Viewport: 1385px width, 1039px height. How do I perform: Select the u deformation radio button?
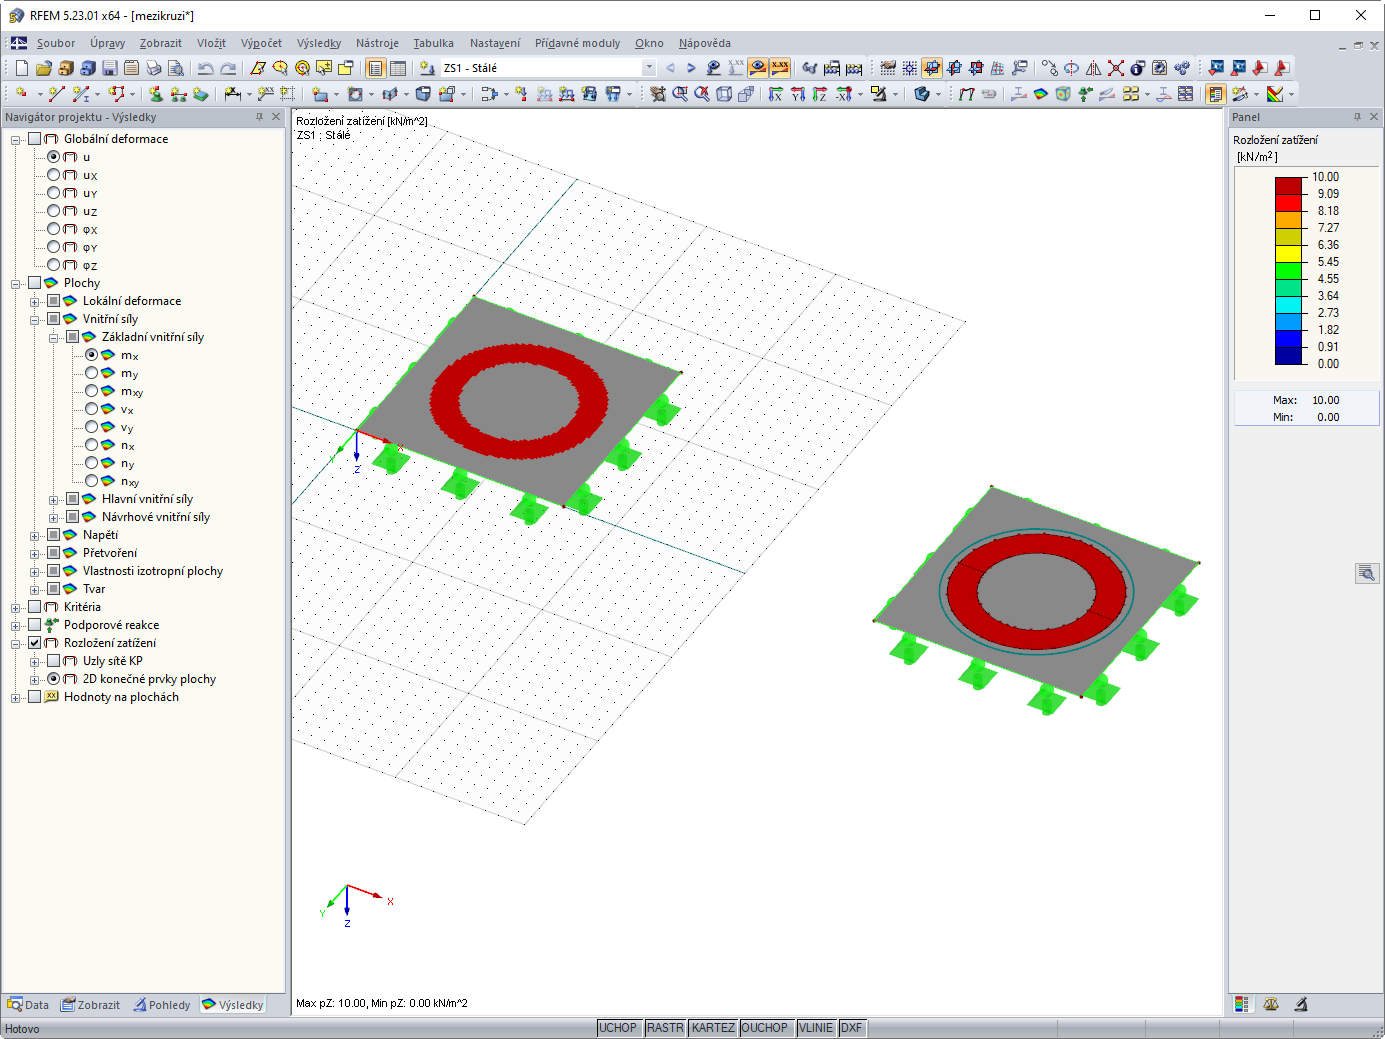54,157
